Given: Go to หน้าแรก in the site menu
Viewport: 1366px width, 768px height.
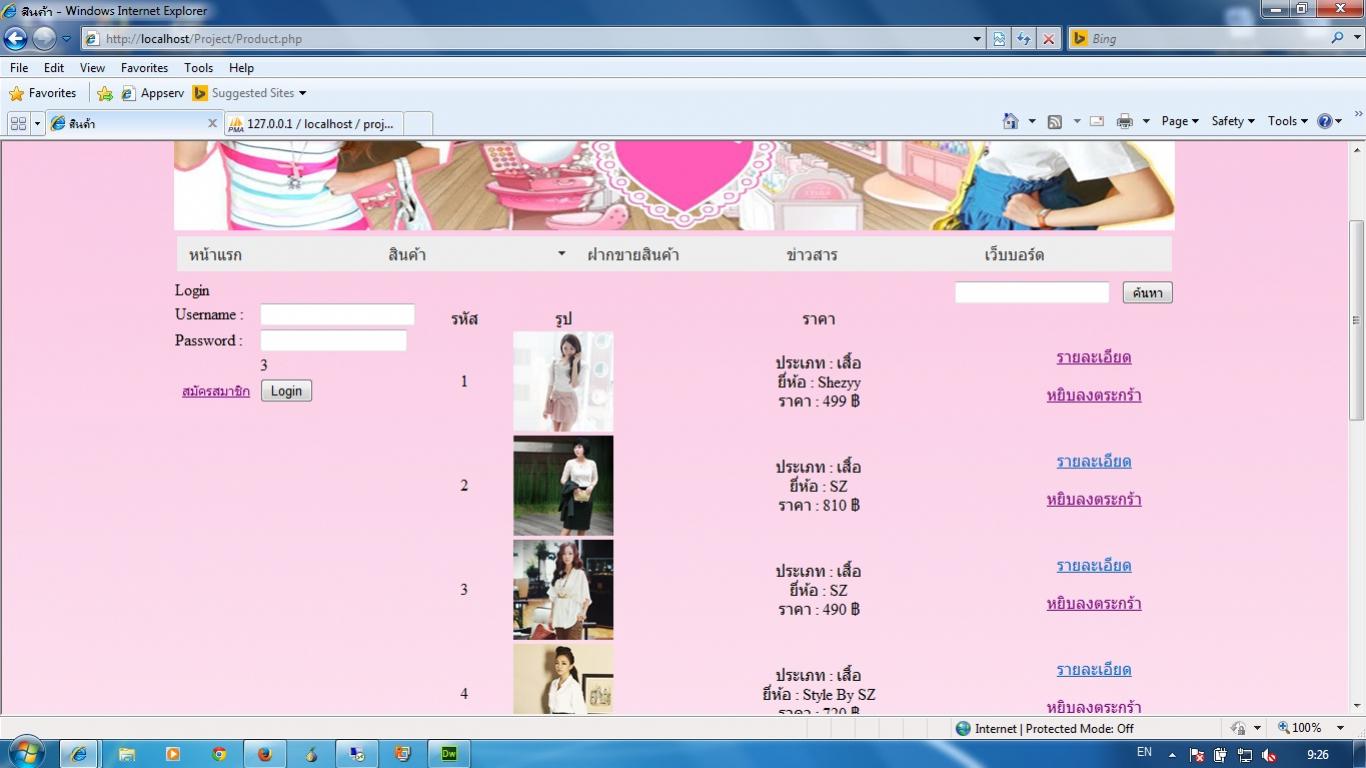Looking at the screenshot, I should coord(215,255).
